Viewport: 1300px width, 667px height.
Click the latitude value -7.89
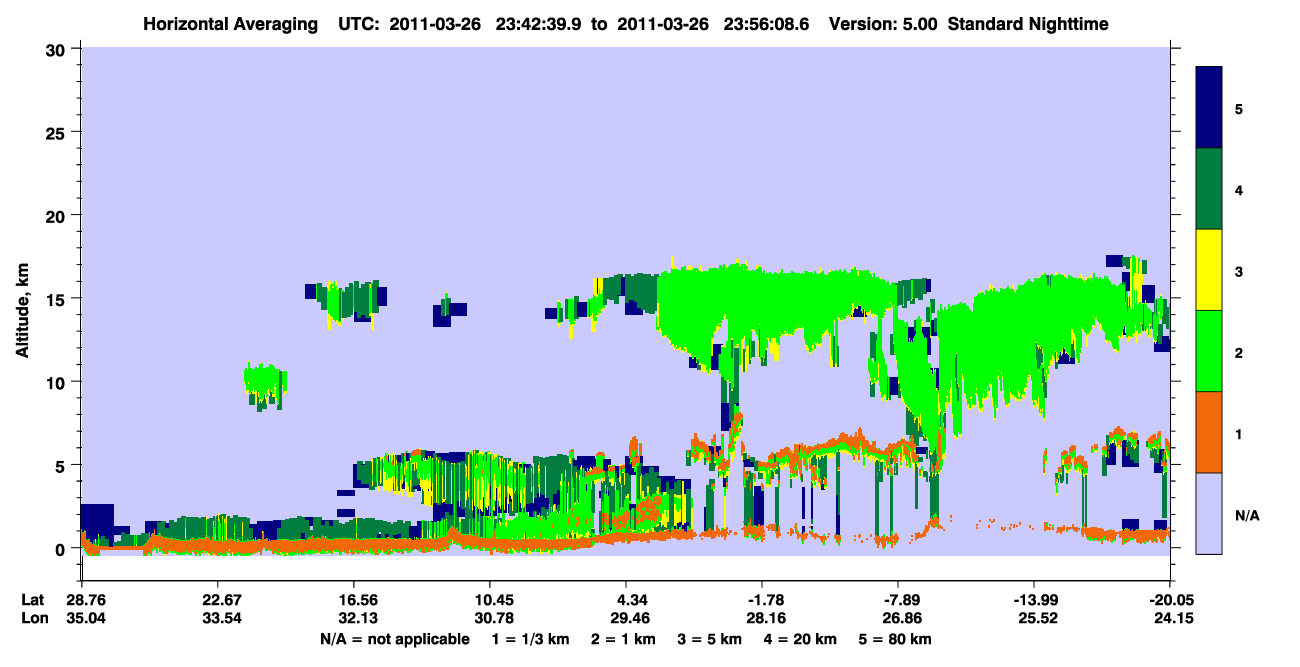898,600
